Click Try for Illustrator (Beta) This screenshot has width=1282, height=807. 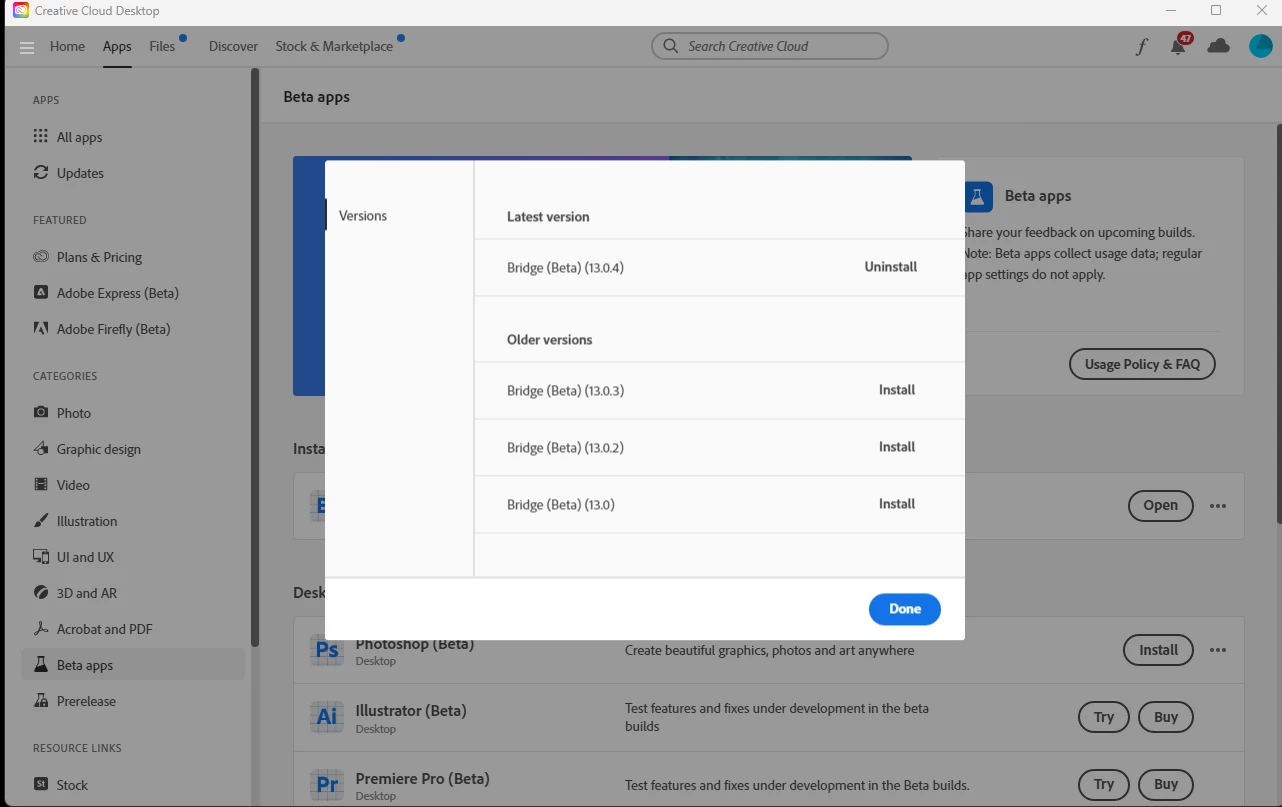[1104, 717]
